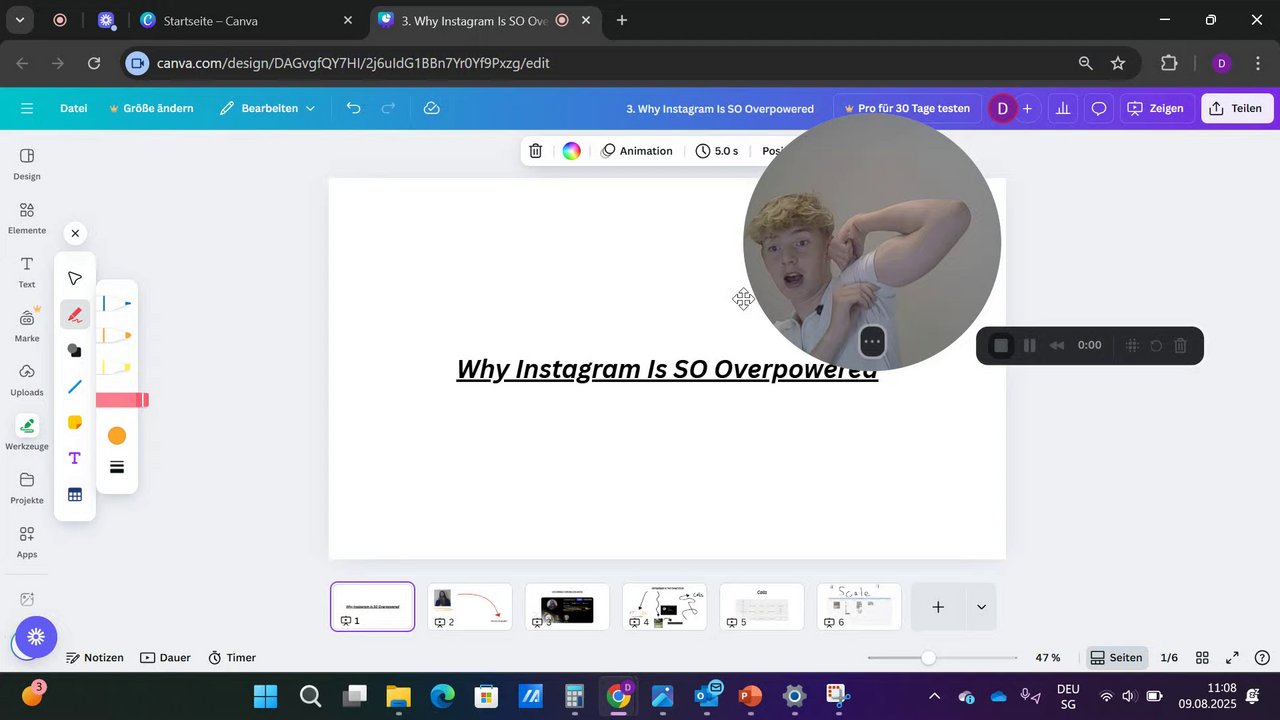Undo the last action
1280x720 pixels.
(353, 108)
